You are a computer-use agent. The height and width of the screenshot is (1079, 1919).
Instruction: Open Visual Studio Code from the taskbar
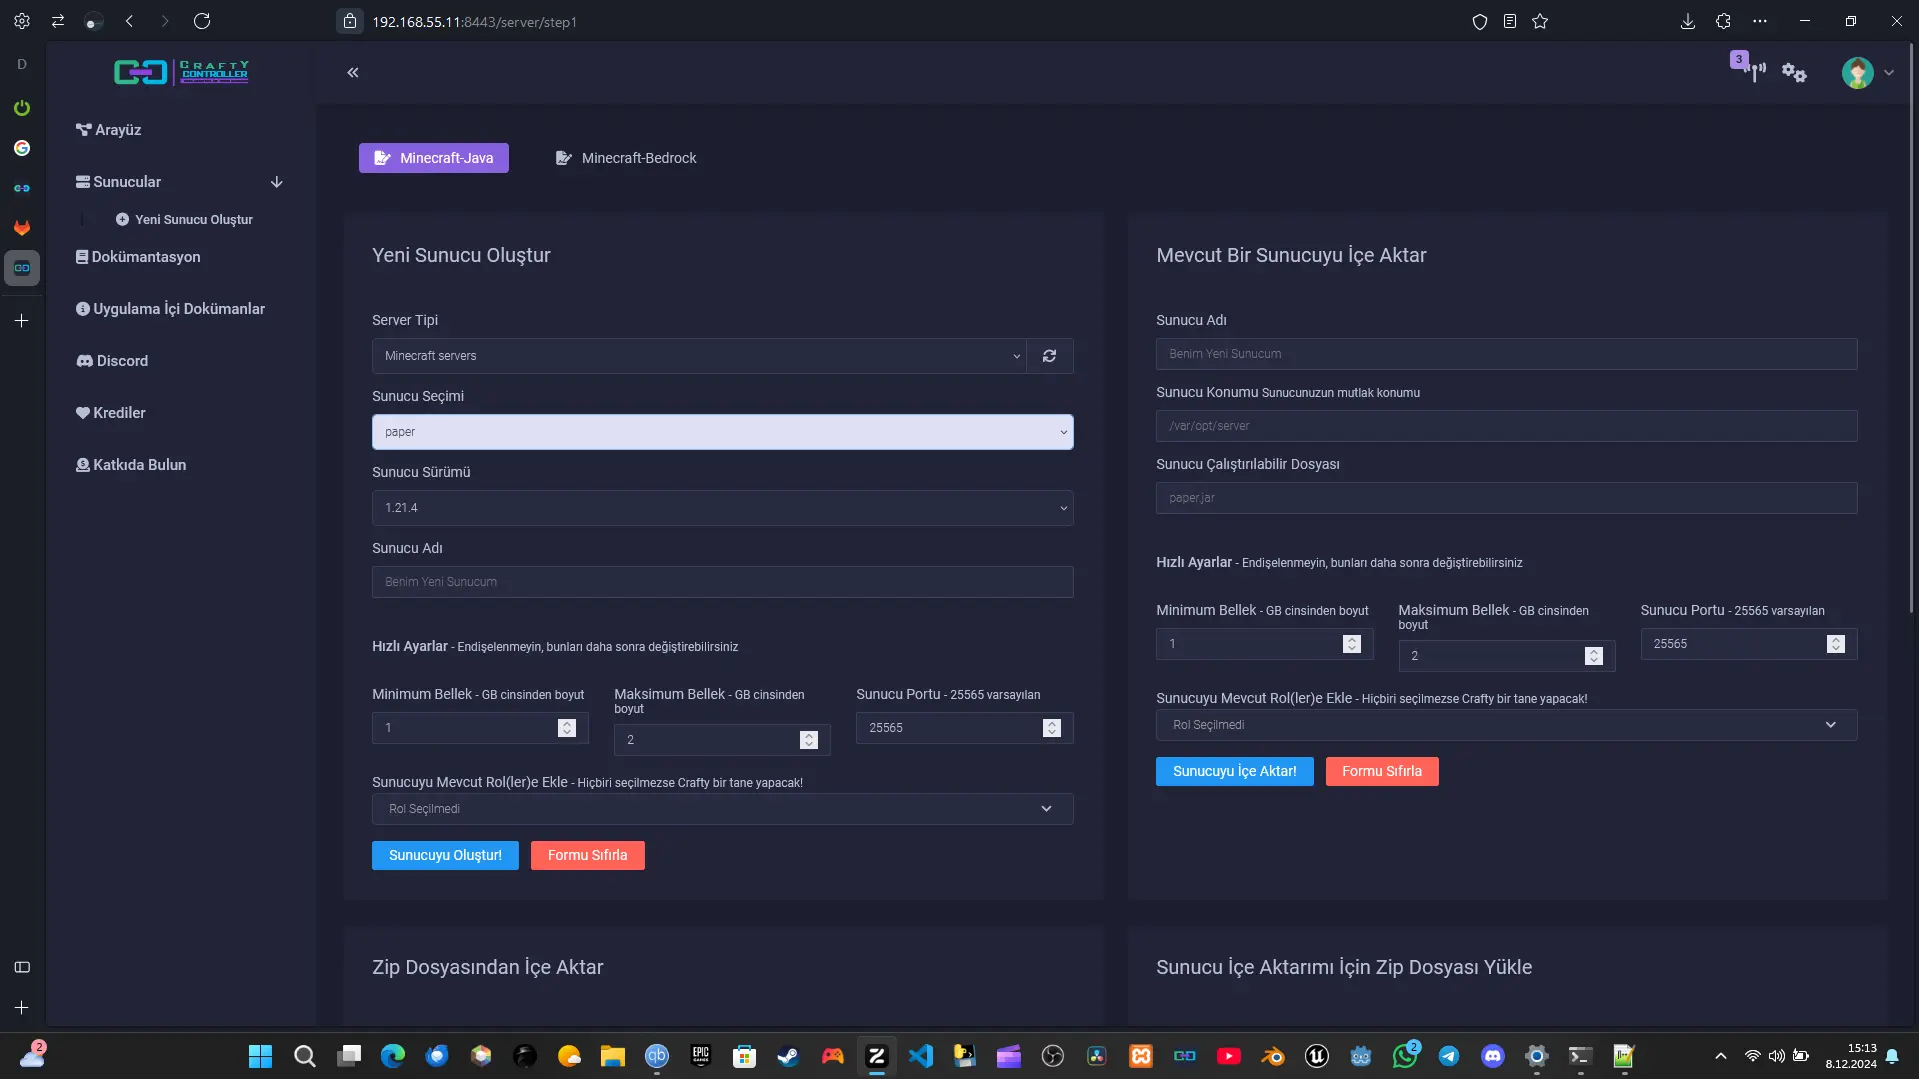coord(921,1056)
